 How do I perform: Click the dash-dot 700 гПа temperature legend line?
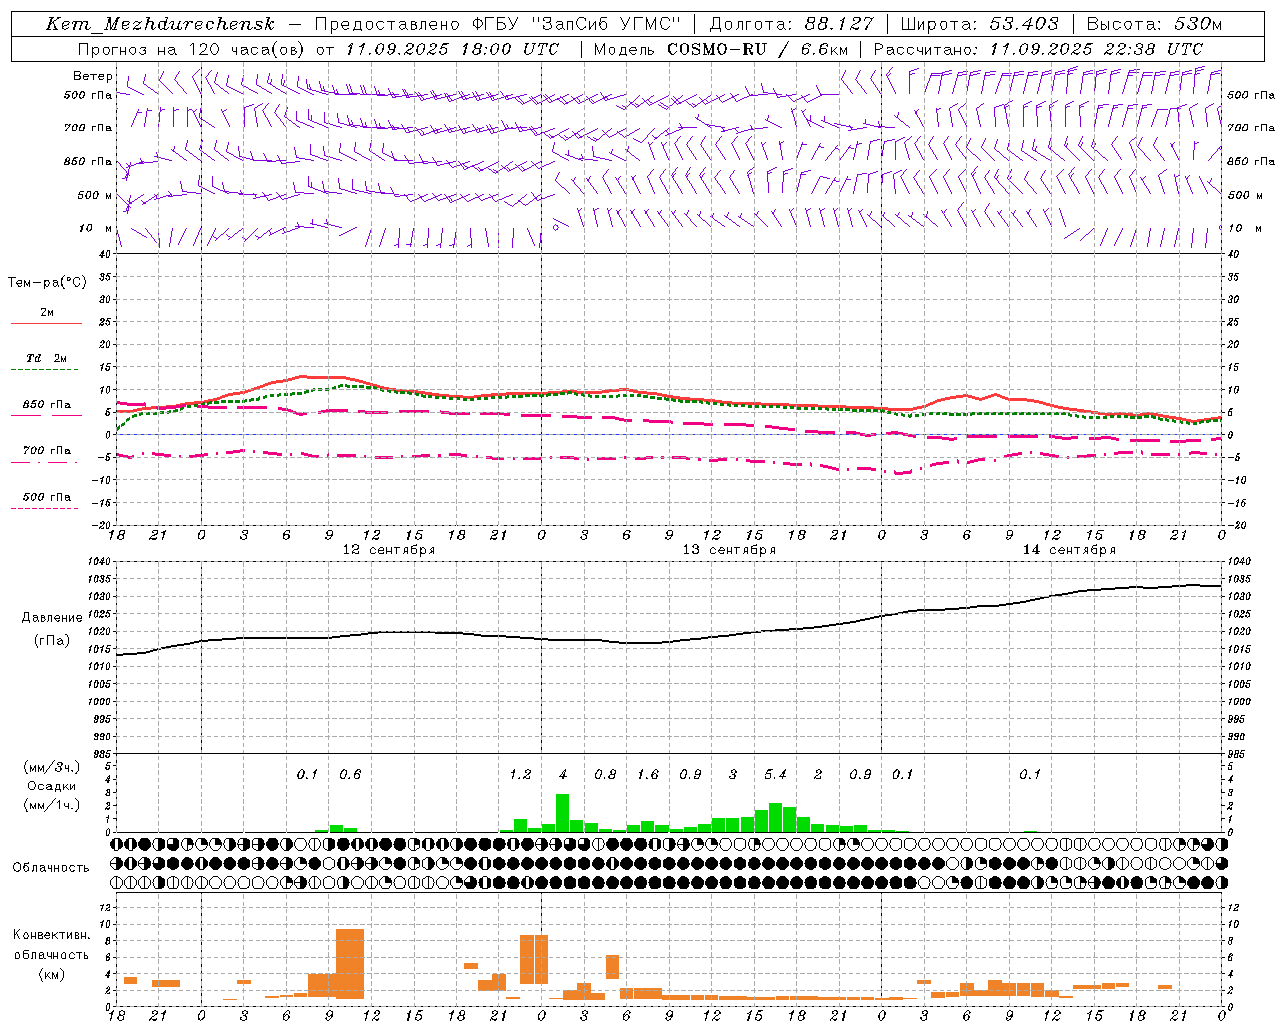tap(44, 462)
